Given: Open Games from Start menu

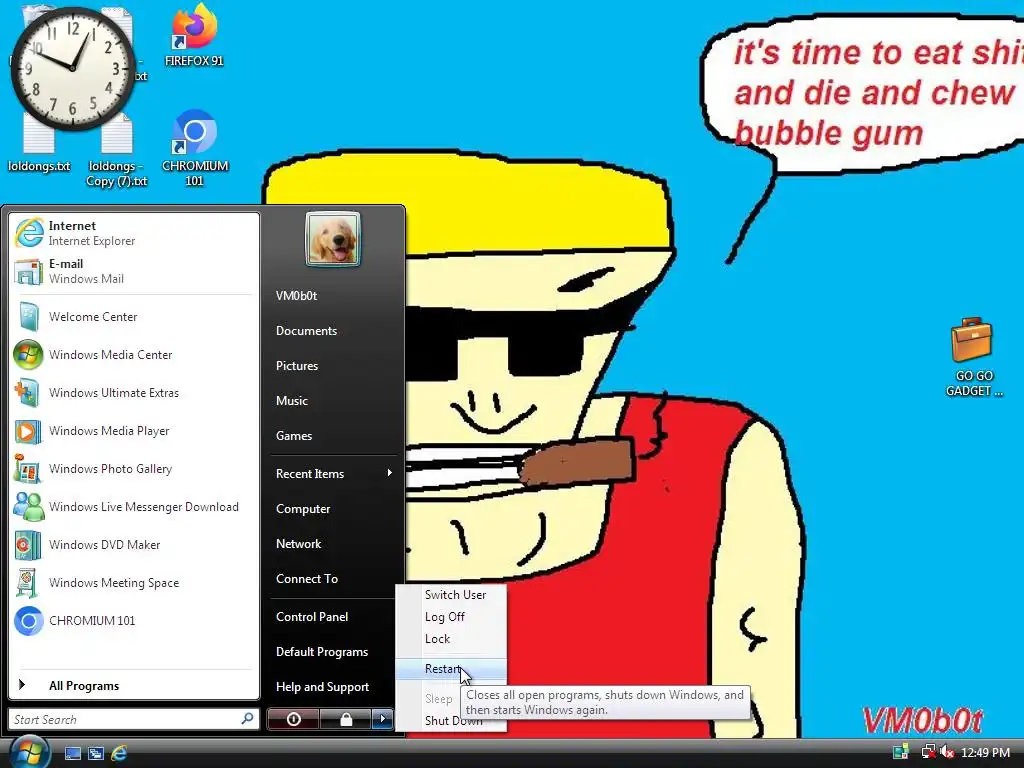Looking at the screenshot, I should coord(334,436).
